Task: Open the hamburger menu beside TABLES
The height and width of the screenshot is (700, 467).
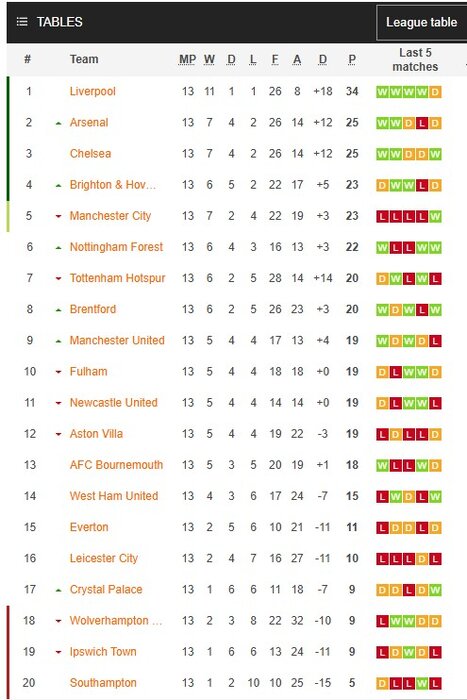Action: [x=22, y=22]
